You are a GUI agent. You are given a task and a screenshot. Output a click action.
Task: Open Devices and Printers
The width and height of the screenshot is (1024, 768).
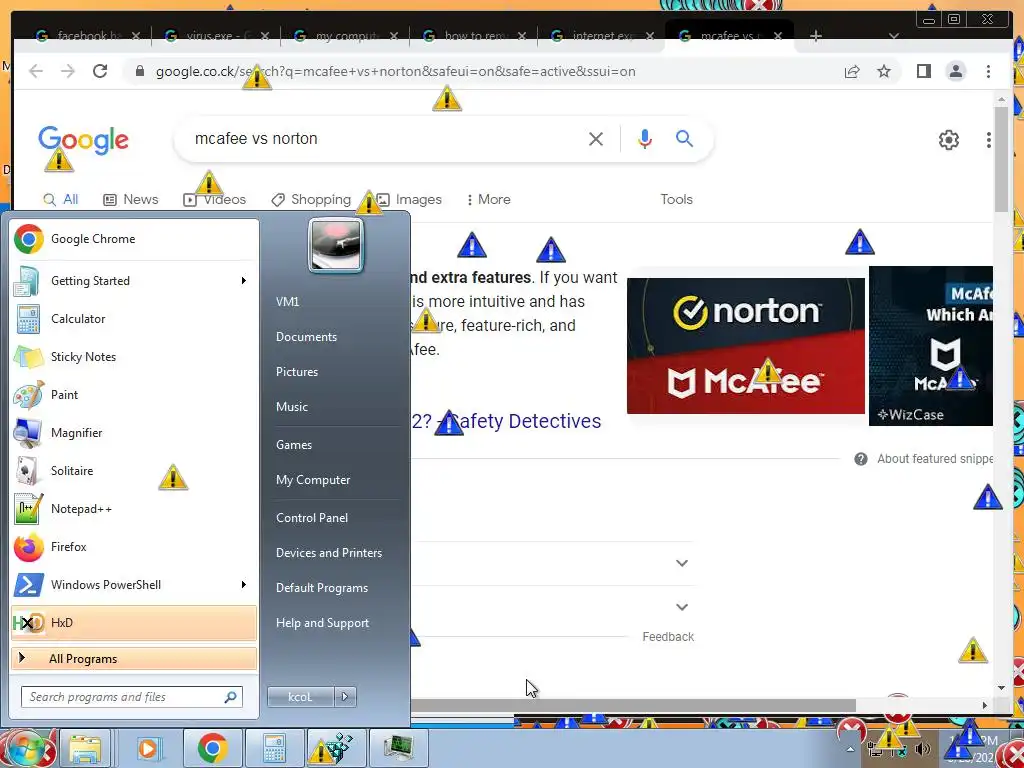(328, 553)
